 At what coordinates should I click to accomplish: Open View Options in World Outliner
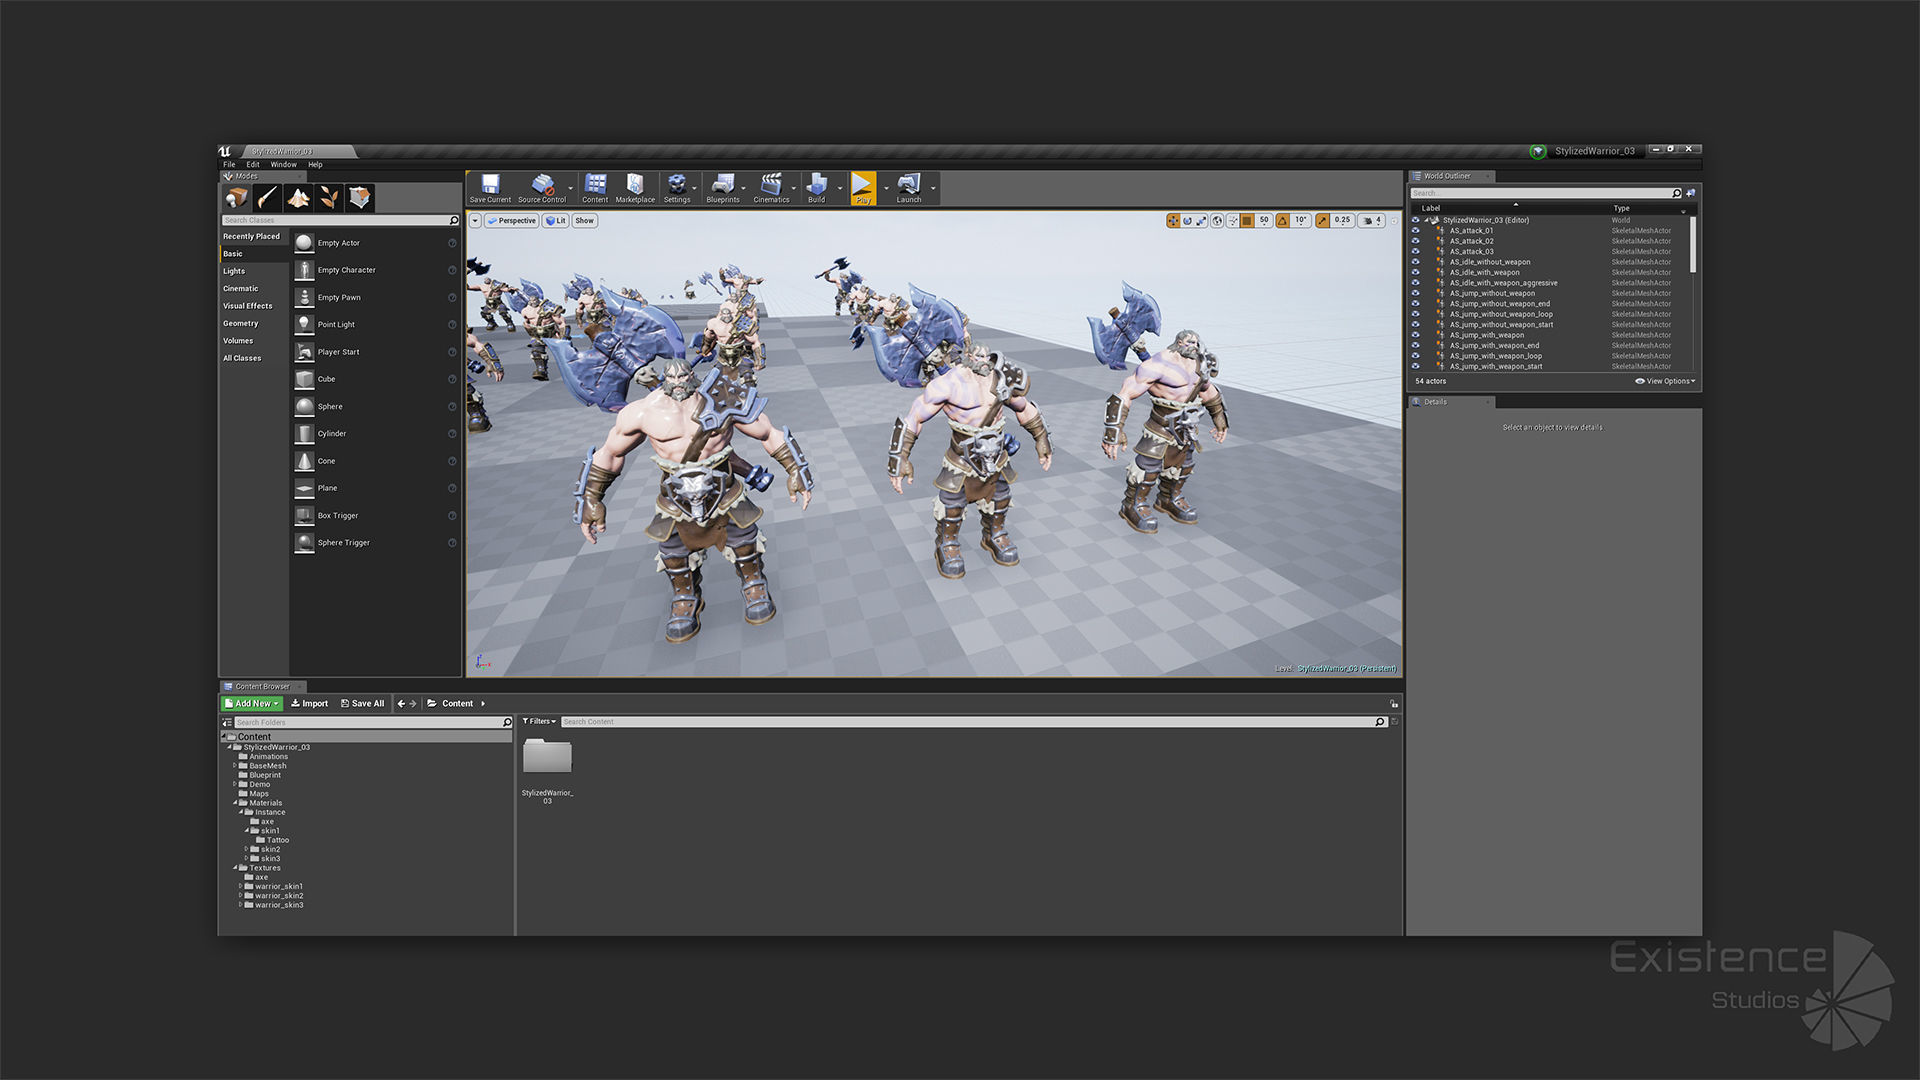point(1665,381)
